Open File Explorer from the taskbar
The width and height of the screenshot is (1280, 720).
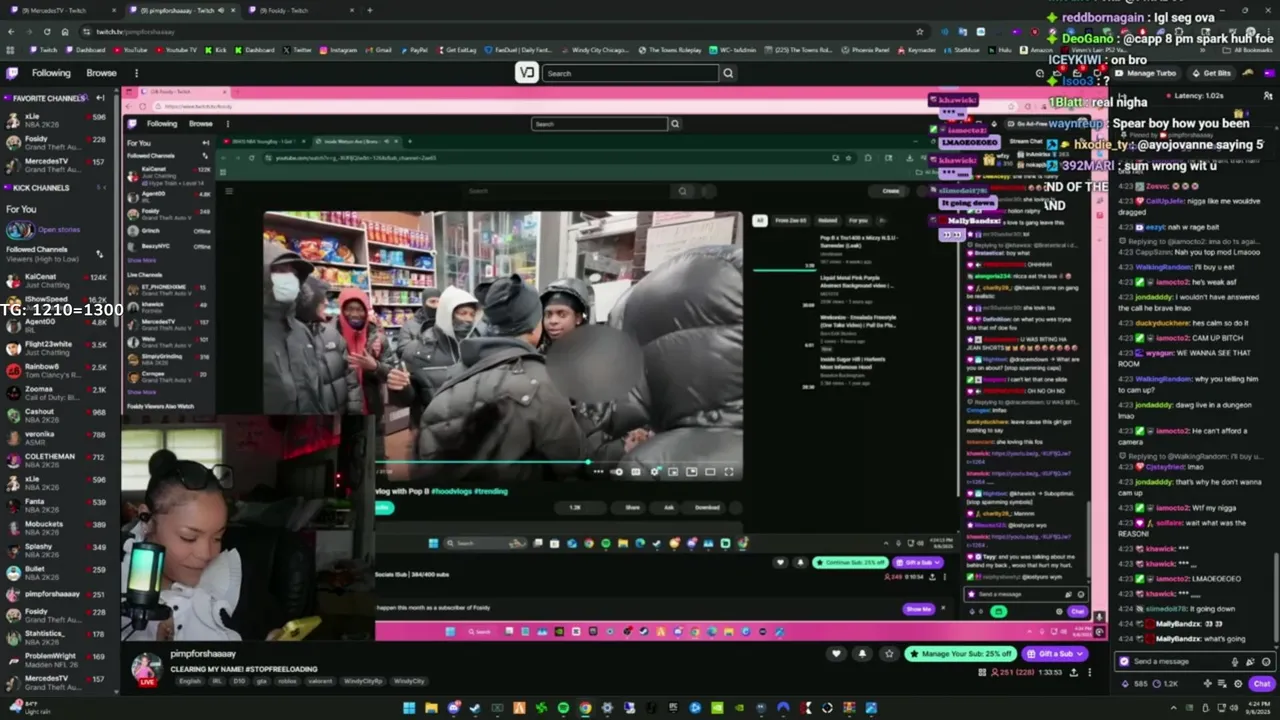click(431, 708)
